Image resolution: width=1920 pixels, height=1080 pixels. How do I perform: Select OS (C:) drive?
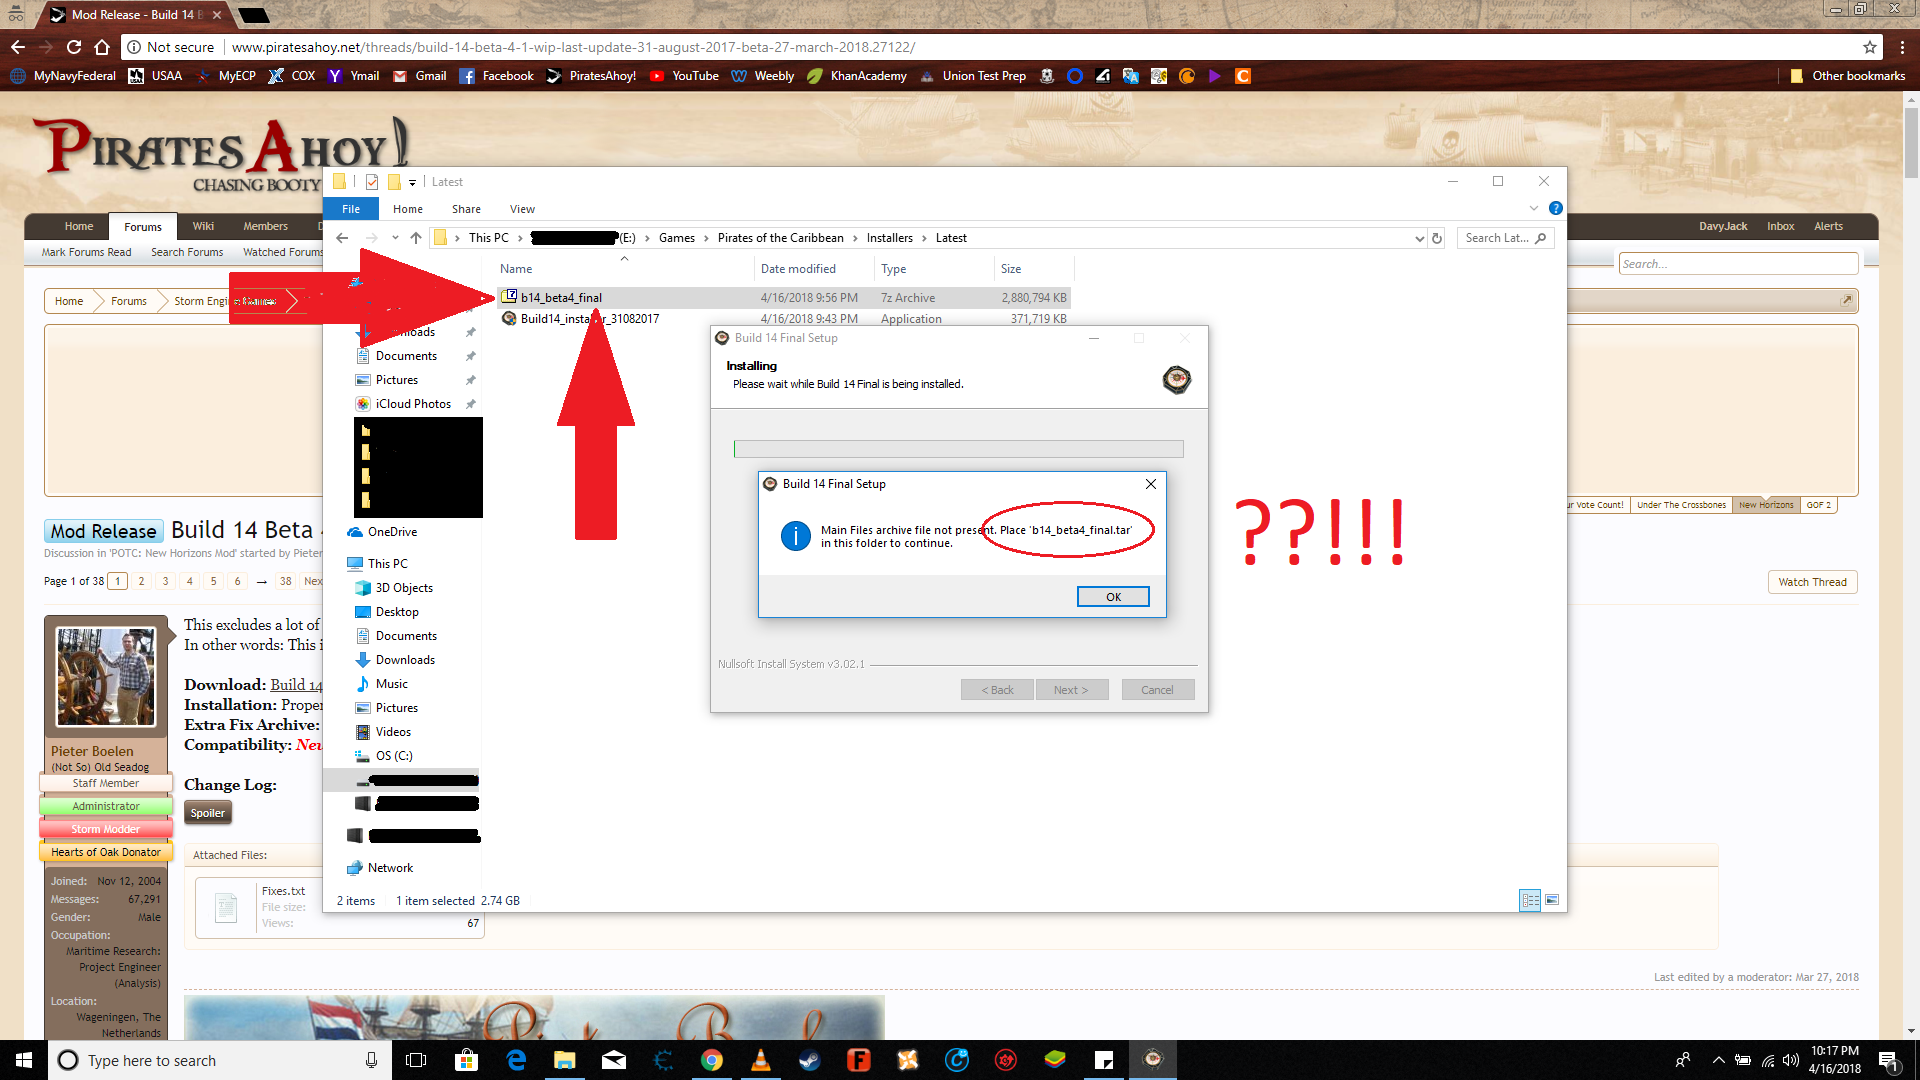394,756
